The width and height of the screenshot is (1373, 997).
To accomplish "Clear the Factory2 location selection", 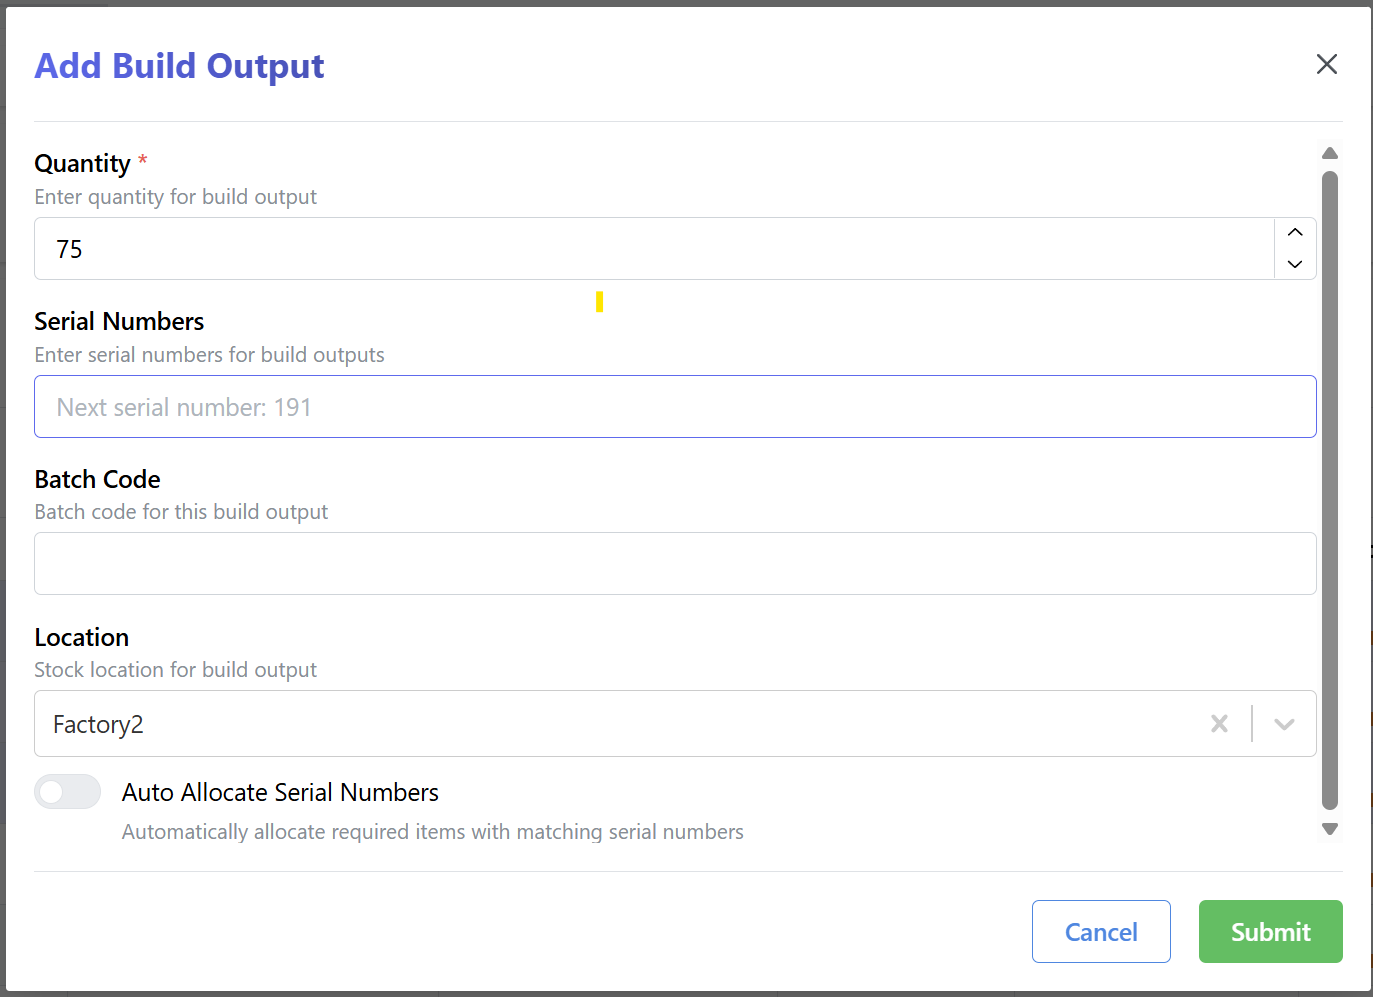I will pyautogui.click(x=1219, y=723).
